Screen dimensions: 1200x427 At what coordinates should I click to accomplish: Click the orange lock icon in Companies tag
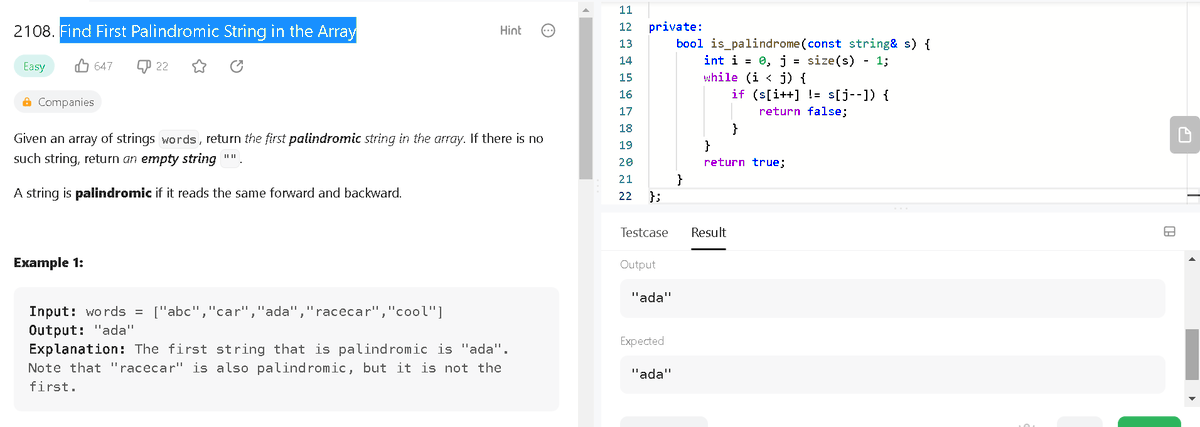click(x=27, y=102)
